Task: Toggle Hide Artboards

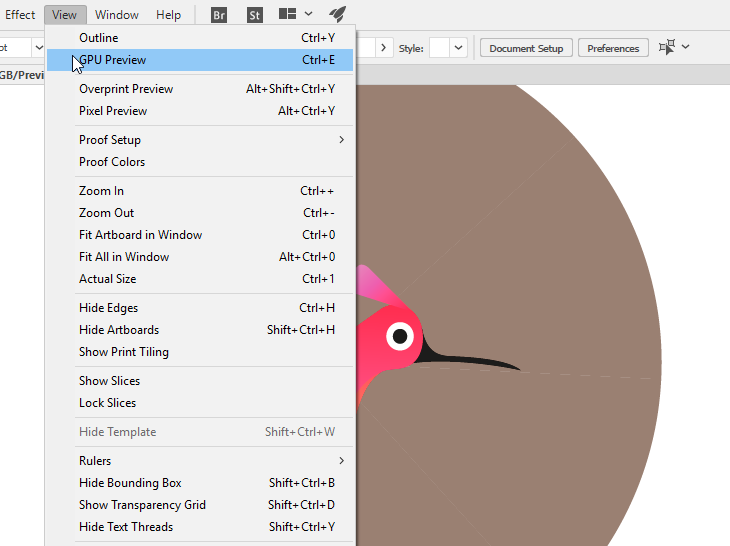Action: pyautogui.click(x=200, y=330)
